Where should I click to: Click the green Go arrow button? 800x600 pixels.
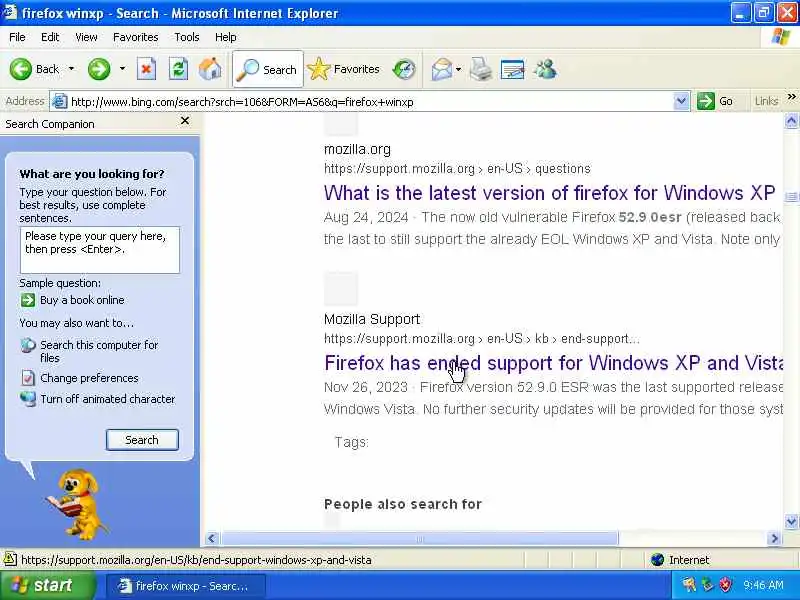(706, 101)
